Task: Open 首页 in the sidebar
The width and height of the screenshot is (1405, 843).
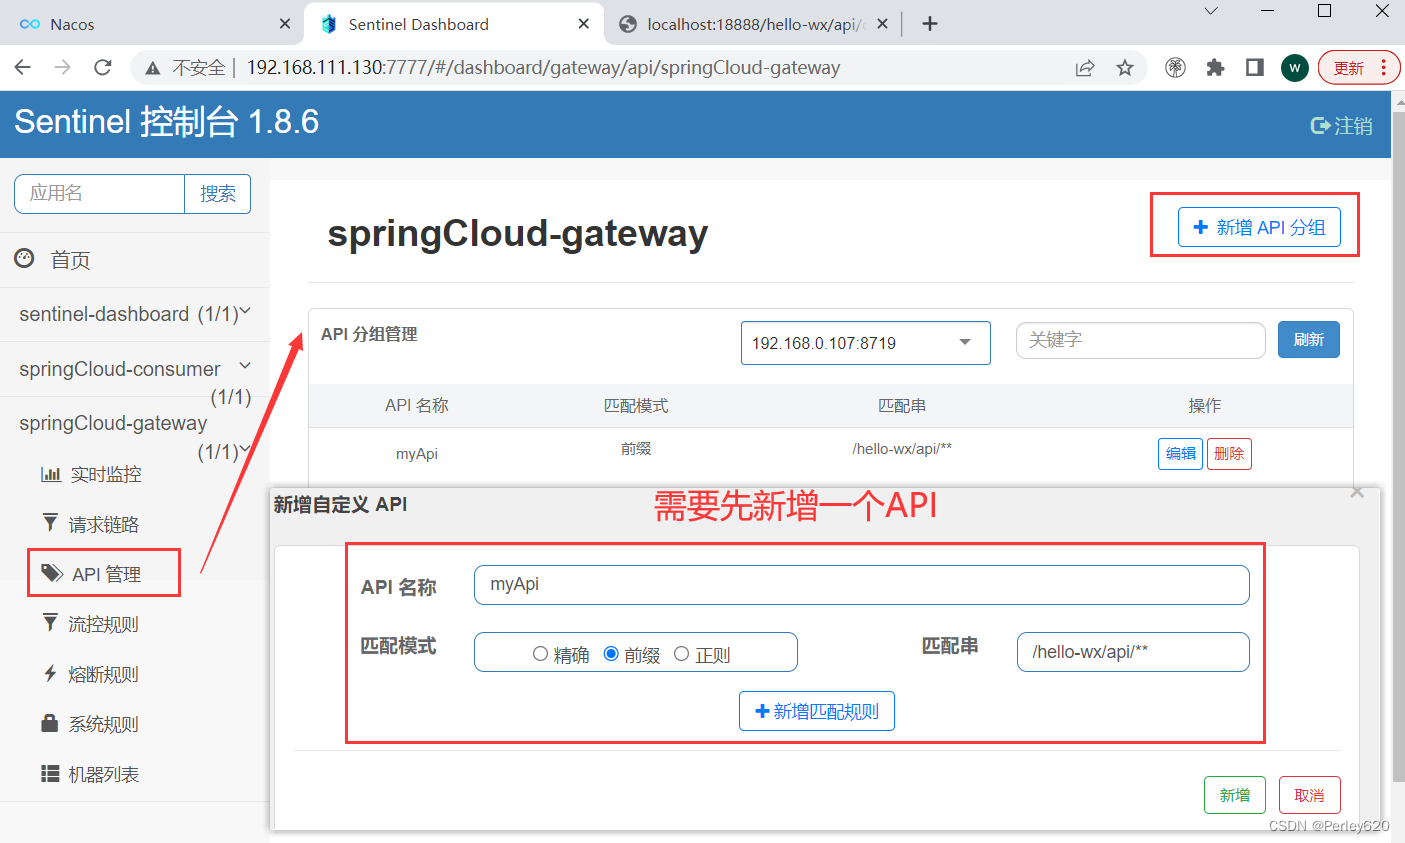Action: pos(70,260)
